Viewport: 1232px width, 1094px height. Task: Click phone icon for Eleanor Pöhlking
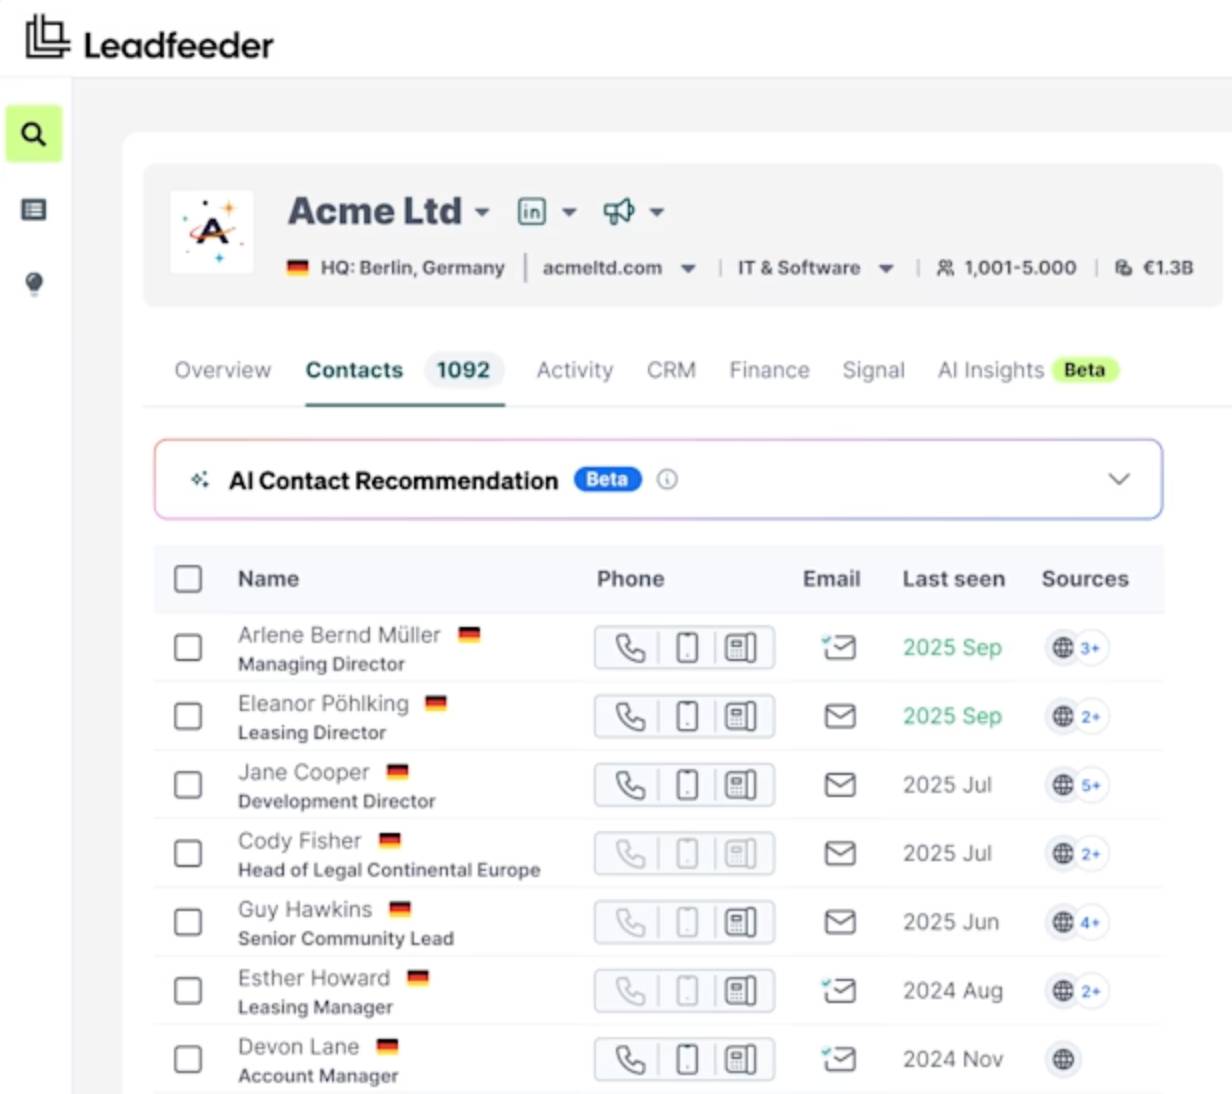630,717
